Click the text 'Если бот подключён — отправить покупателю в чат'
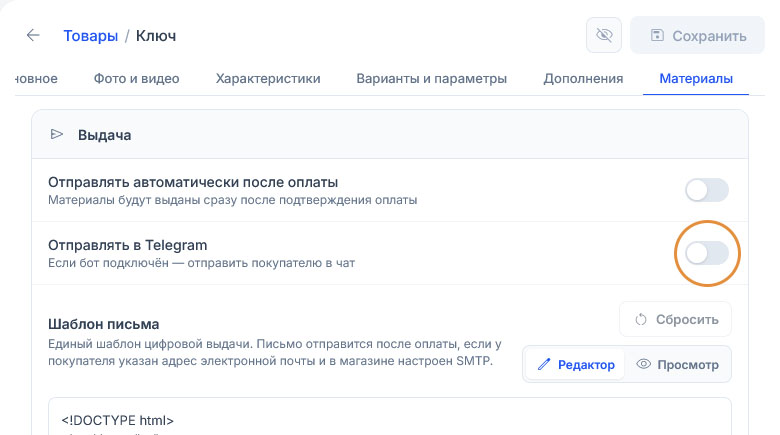Screen dimensions: 780x435 click(x=201, y=263)
